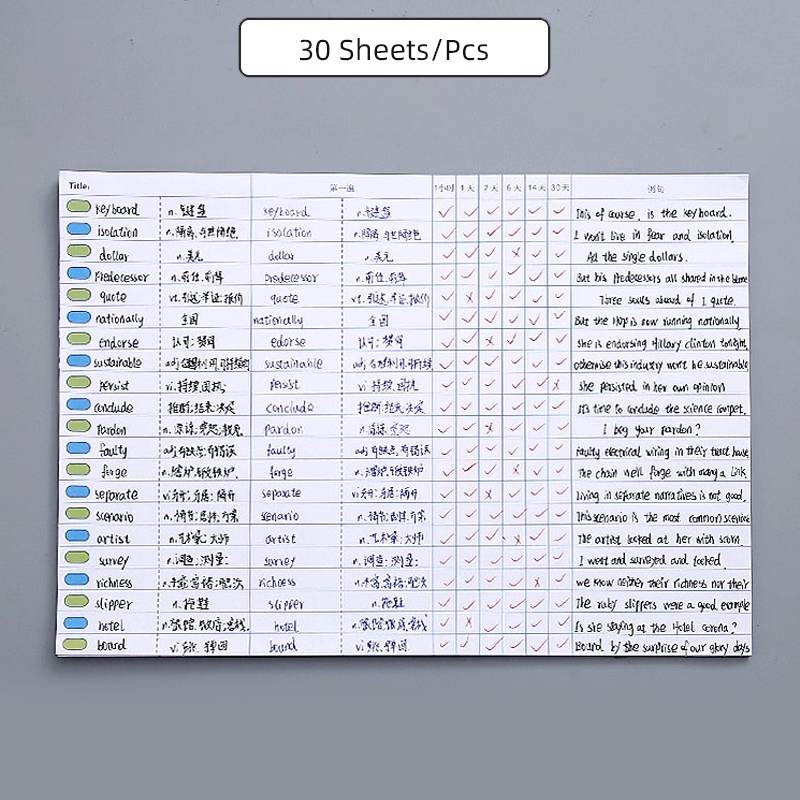The height and width of the screenshot is (800, 800).
Task: Select the "第一遍" column header
Action: (x=341, y=187)
